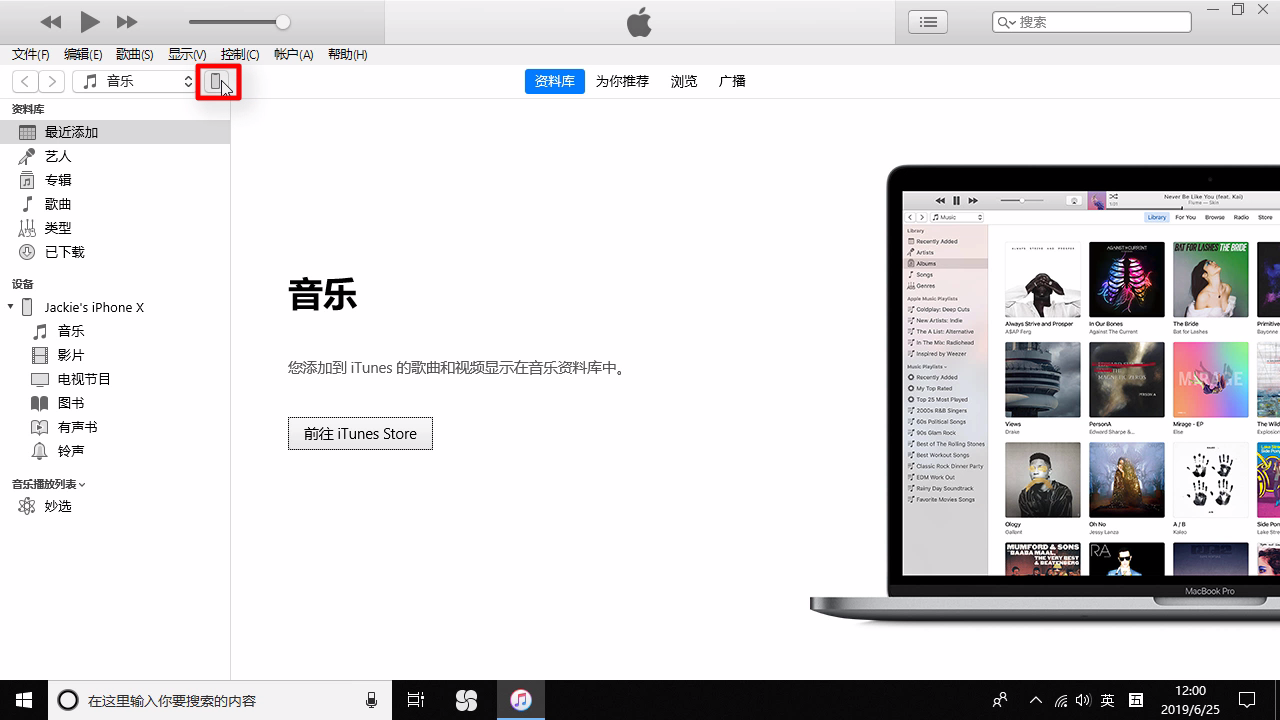This screenshot has width=1280, height=720.
Task: Start playback with the play button
Action: tap(90, 22)
